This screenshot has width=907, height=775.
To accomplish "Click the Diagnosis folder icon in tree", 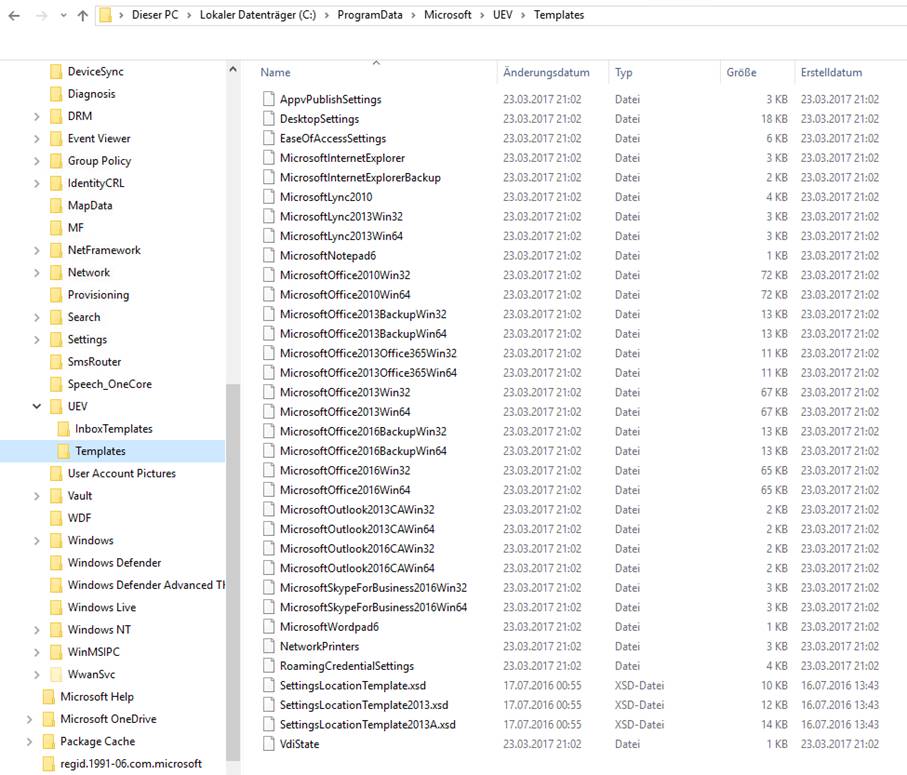I will click(56, 94).
